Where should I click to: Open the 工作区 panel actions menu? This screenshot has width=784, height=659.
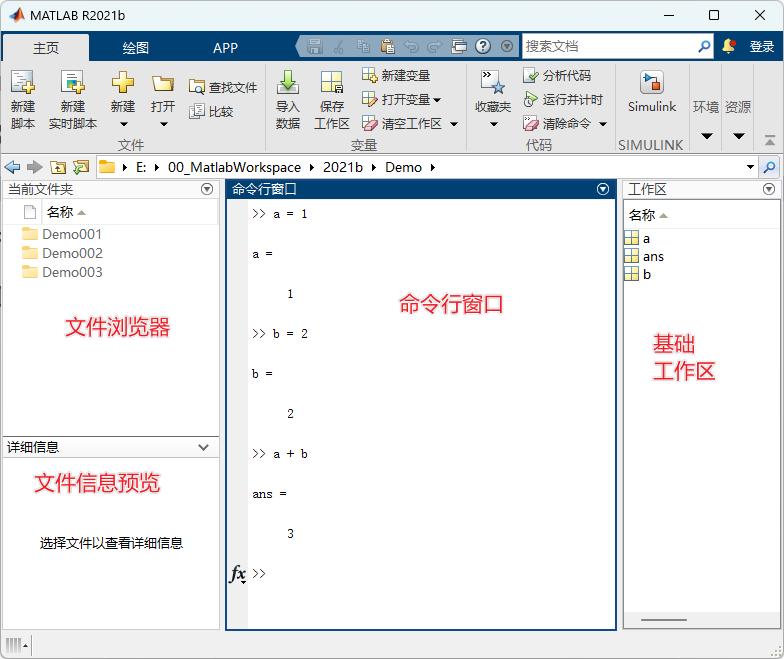point(769,189)
